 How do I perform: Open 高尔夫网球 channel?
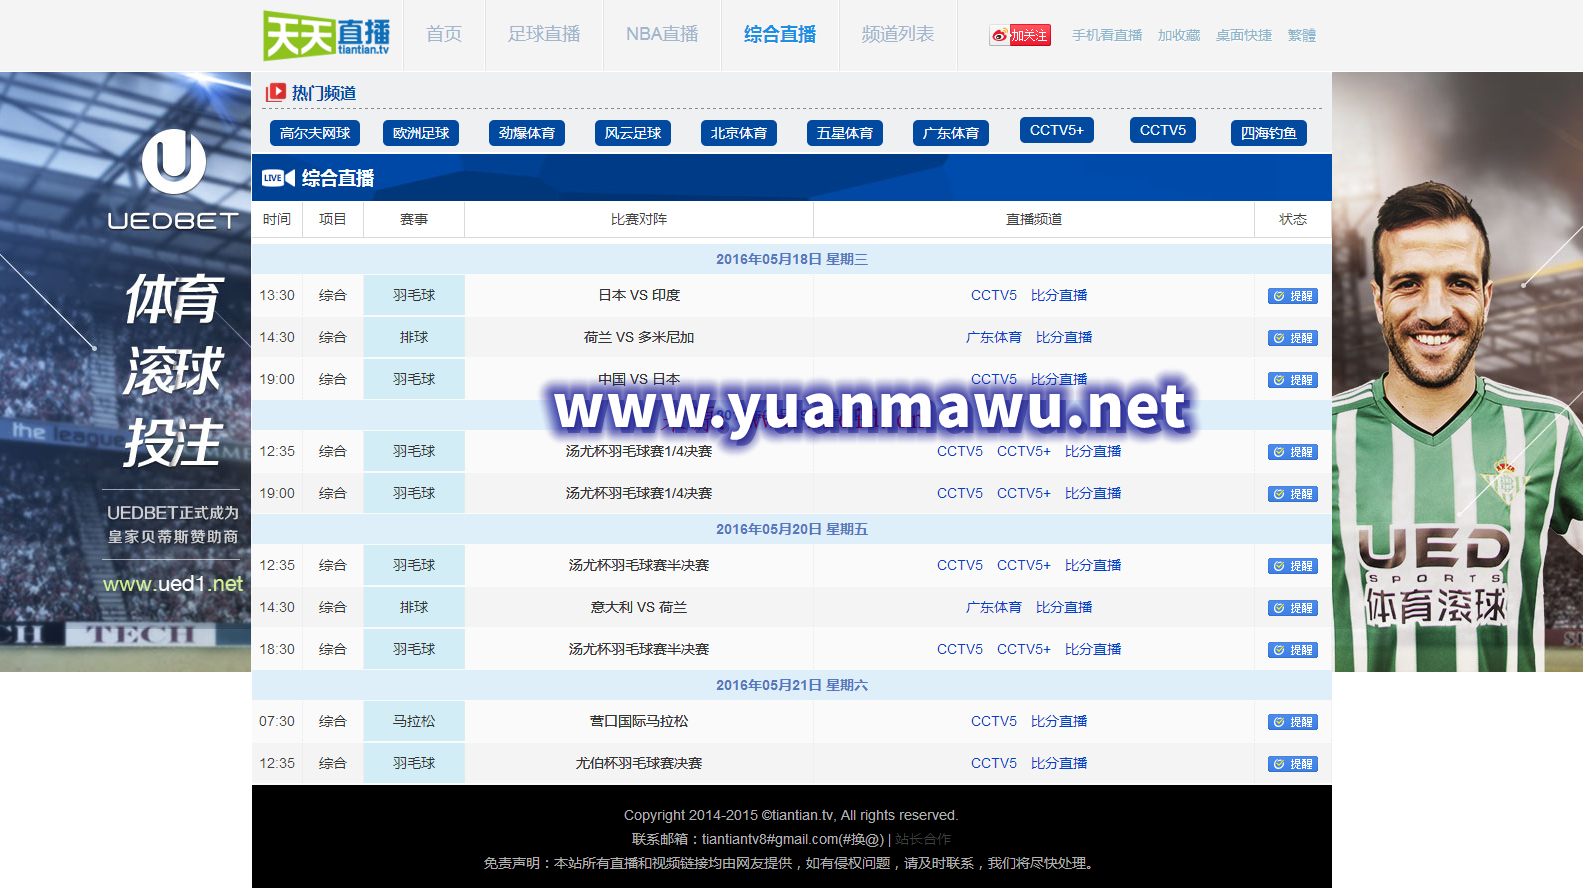(x=315, y=133)
